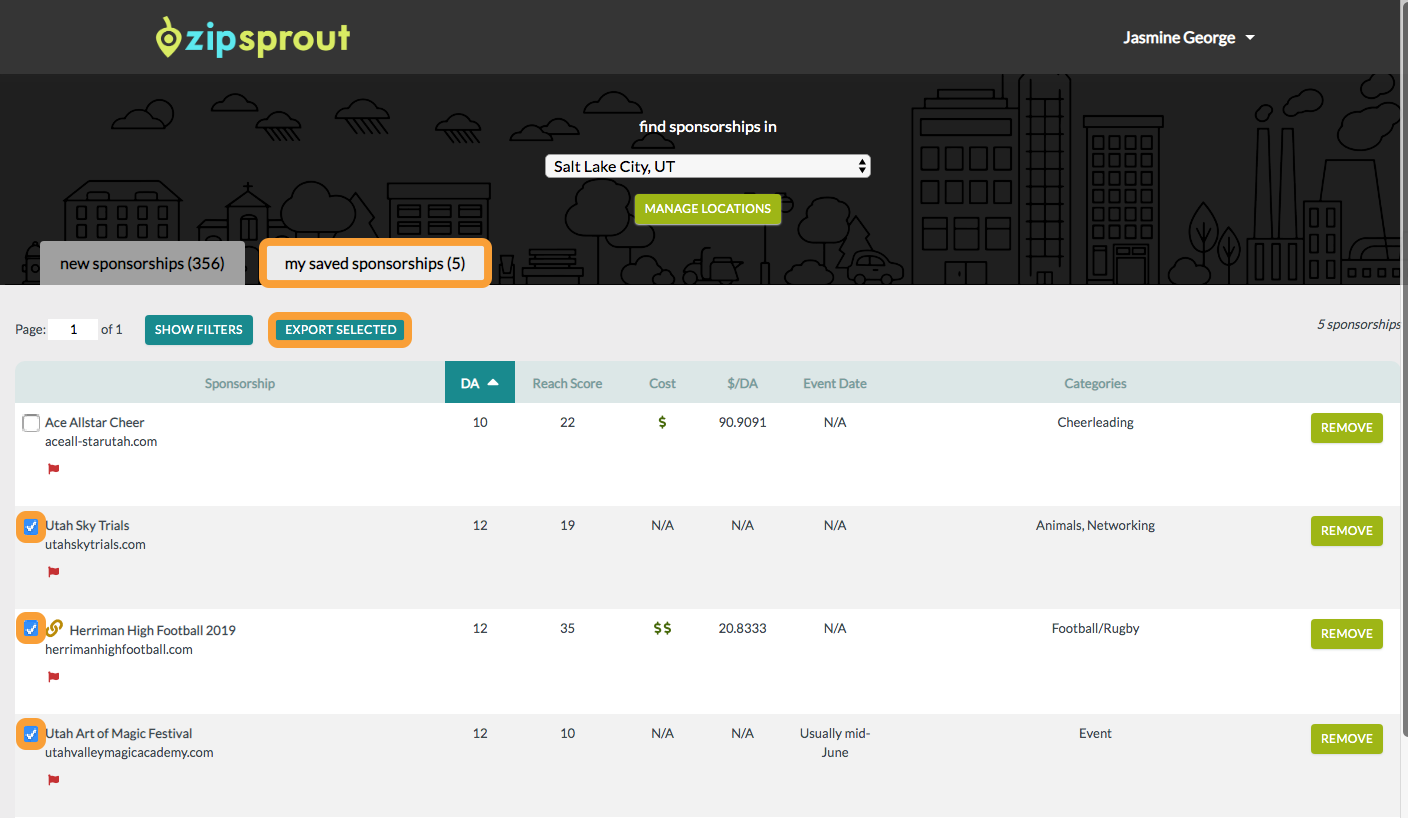The height and width of the screenshot is (818, 1408).
Task: Open the Salt Lake City, UT location dropdown
Action: 708,166
